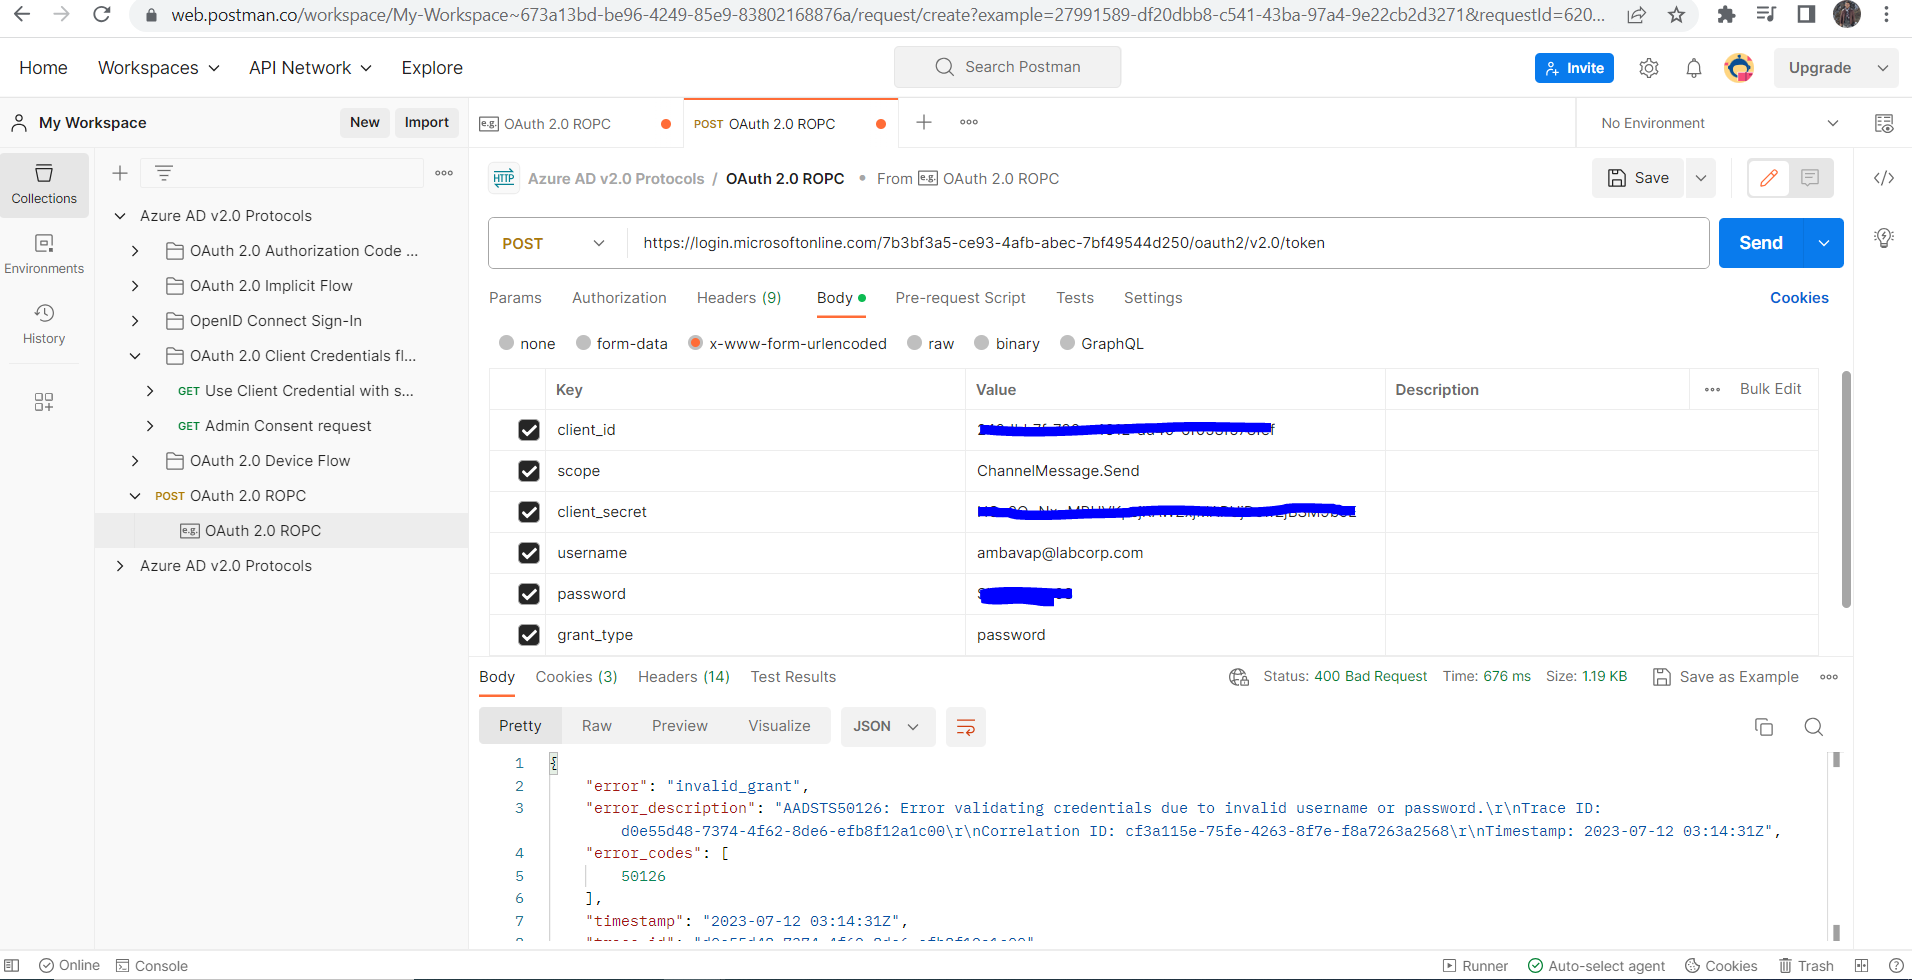This screenshot has width=1912, height=980.
Task: Switch to the Pre-request Script tab
Action: click(960, 297)
